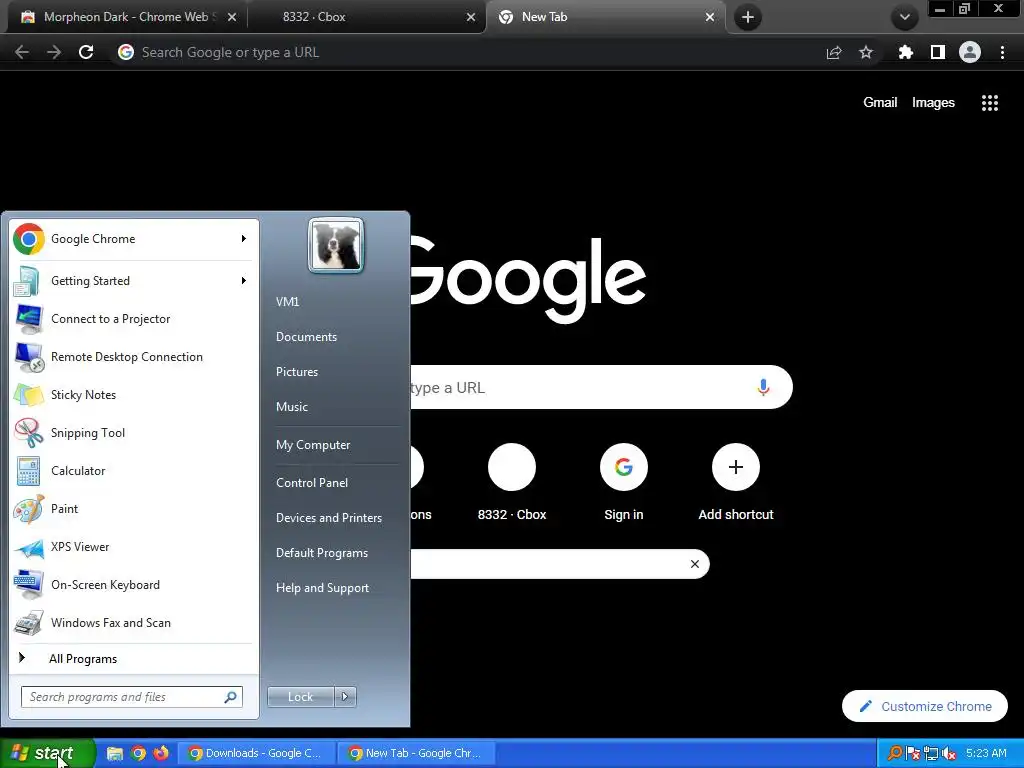Open Google Images link
Screen dimensions: 1024x768
pyautogui.click(x=933, y=103)
